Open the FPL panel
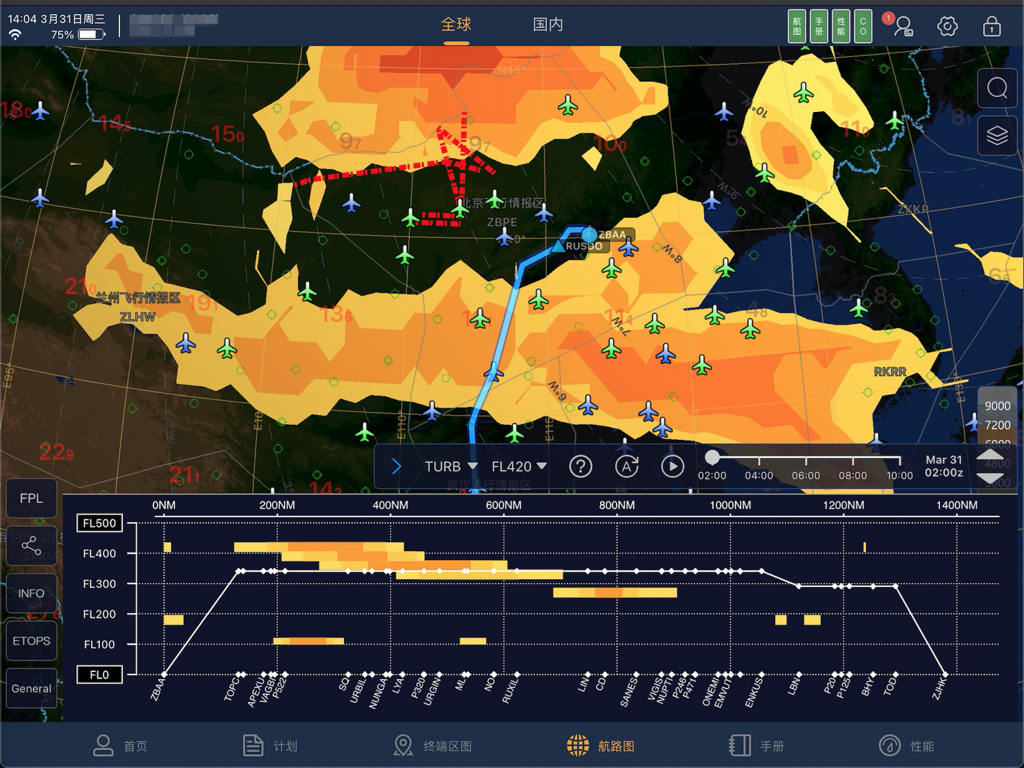Image resolution: width=1024 pixels, height=768 pixels. (x=31, y=497)
